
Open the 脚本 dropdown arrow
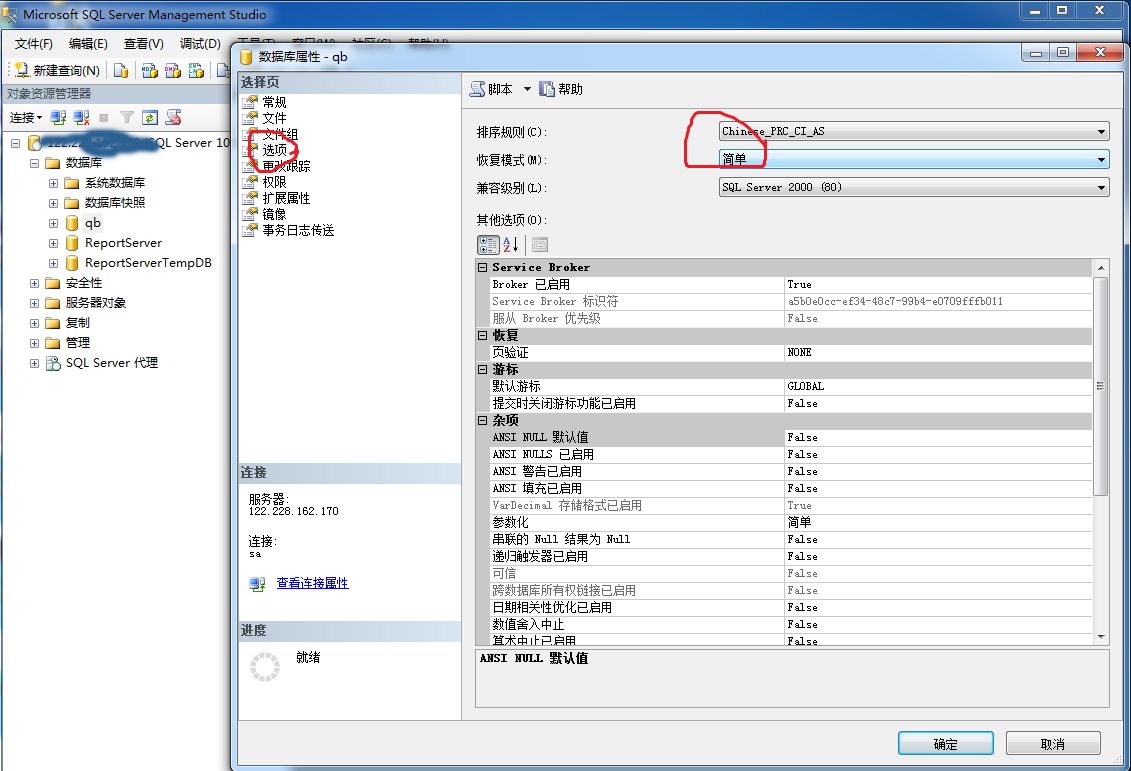(x=527, y=89)
